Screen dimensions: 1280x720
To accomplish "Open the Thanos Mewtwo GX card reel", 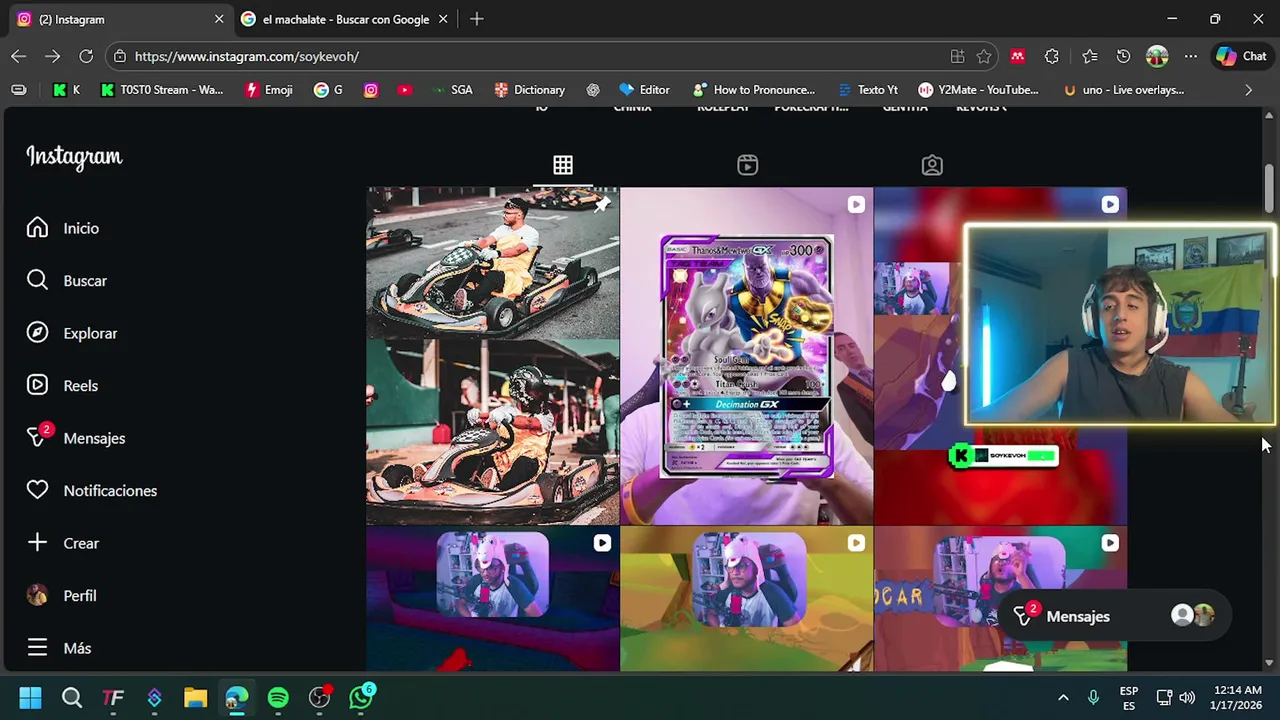I will point(746,356).
